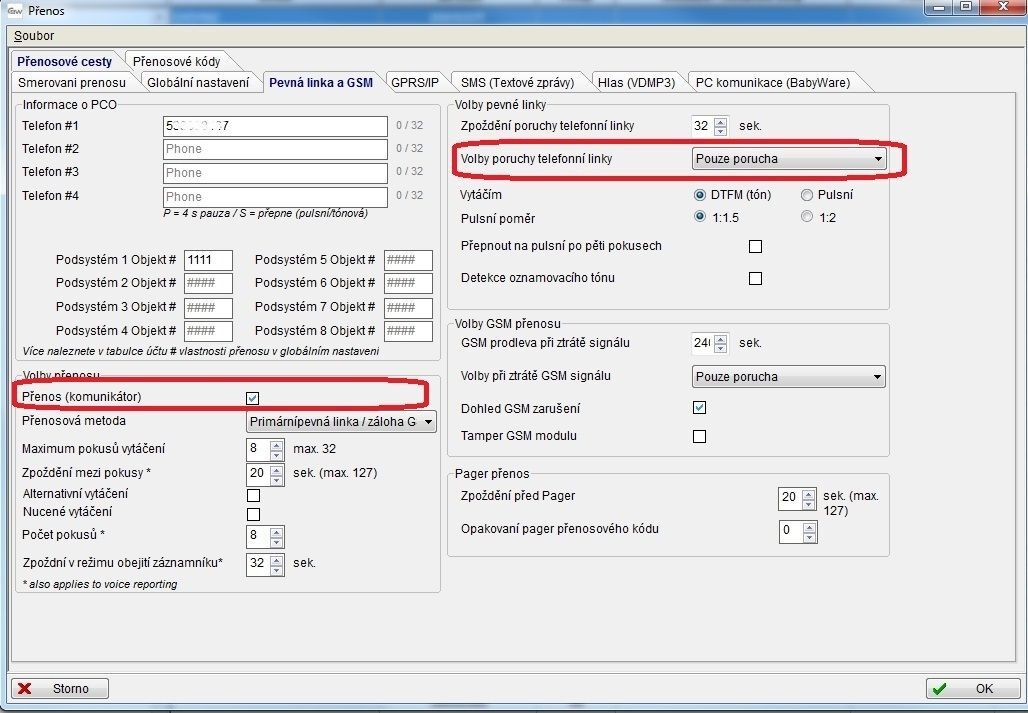The image size is (1028, 713).
Task: Open the Soubor menu
Action: pos(34,36)
